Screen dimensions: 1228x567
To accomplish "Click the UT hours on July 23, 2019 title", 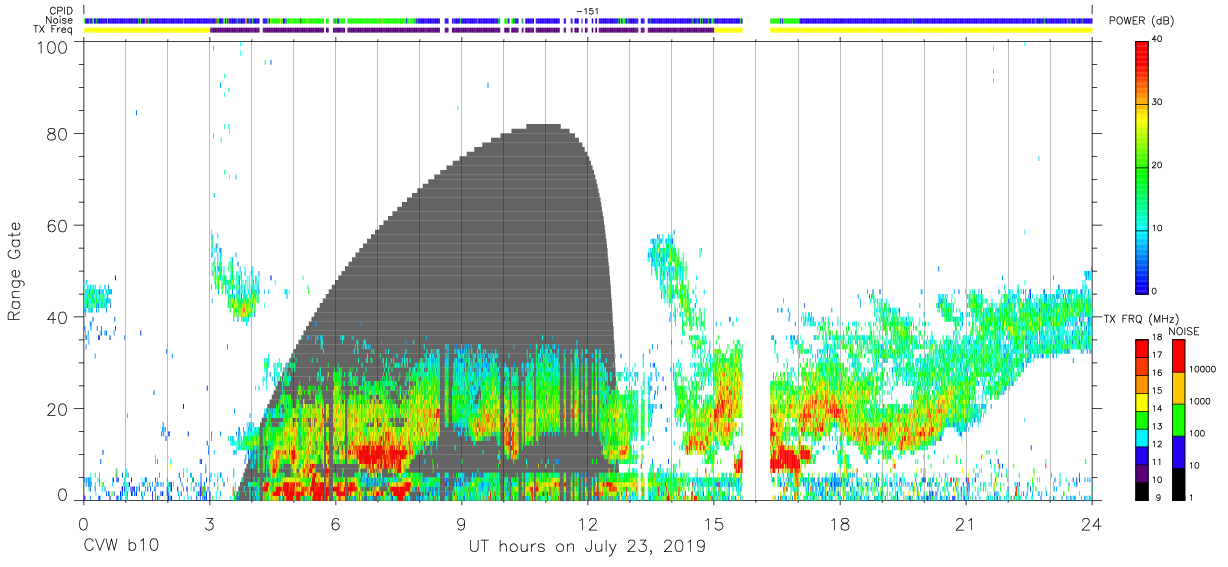I will 588,547.
